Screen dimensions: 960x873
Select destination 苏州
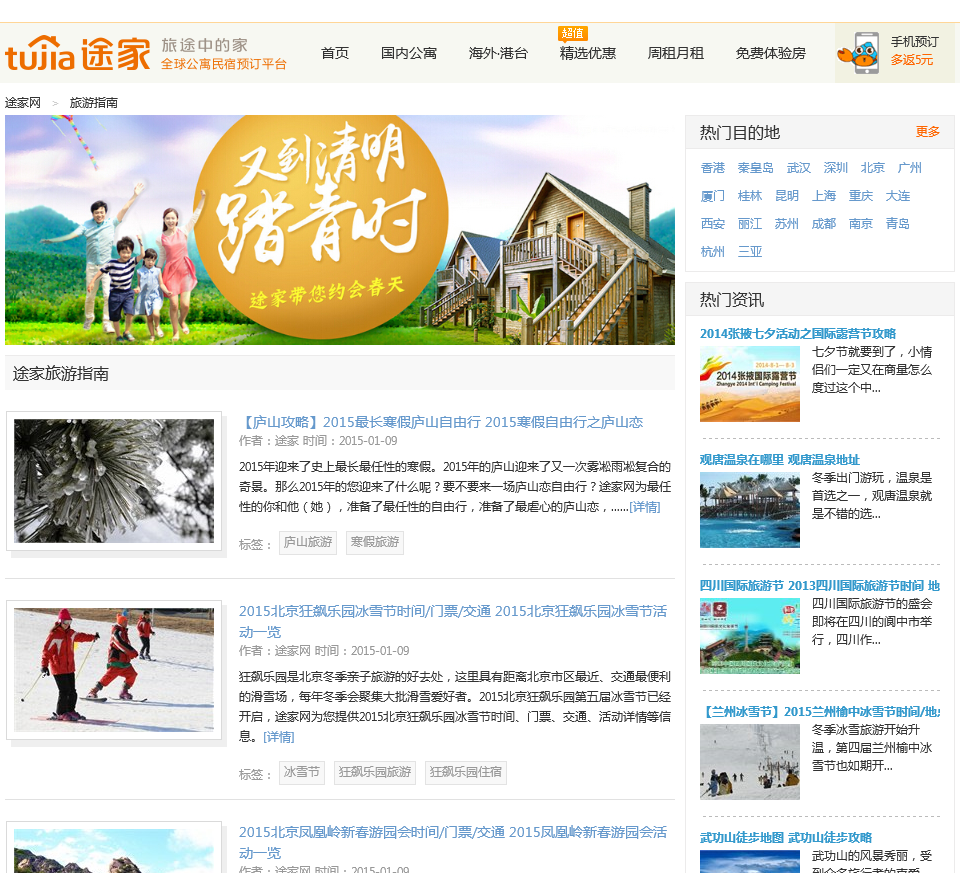[x=787, y=223]
